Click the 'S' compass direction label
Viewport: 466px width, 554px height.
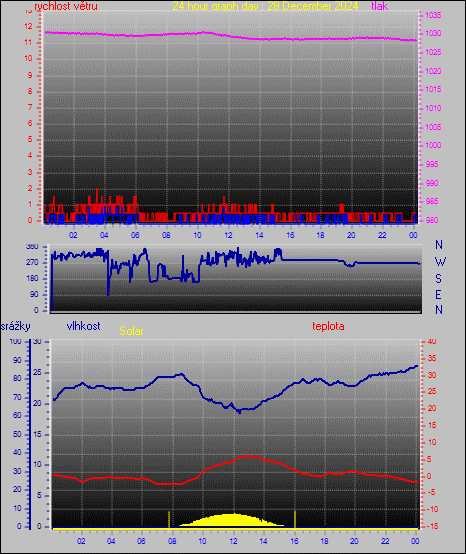tap(438, 279)
